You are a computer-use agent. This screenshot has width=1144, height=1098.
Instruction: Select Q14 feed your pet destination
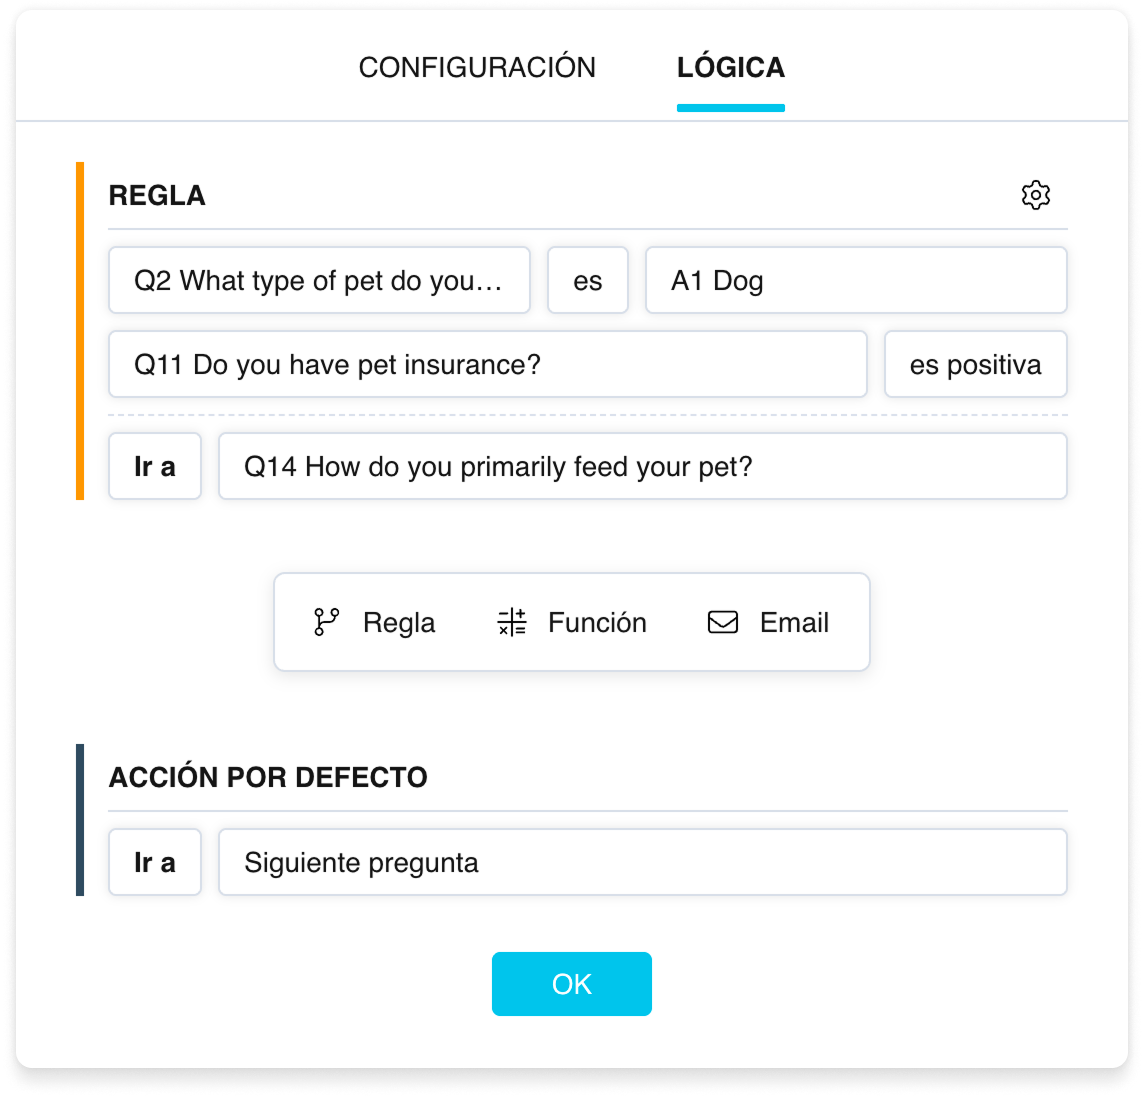click(x=643, y=466)
